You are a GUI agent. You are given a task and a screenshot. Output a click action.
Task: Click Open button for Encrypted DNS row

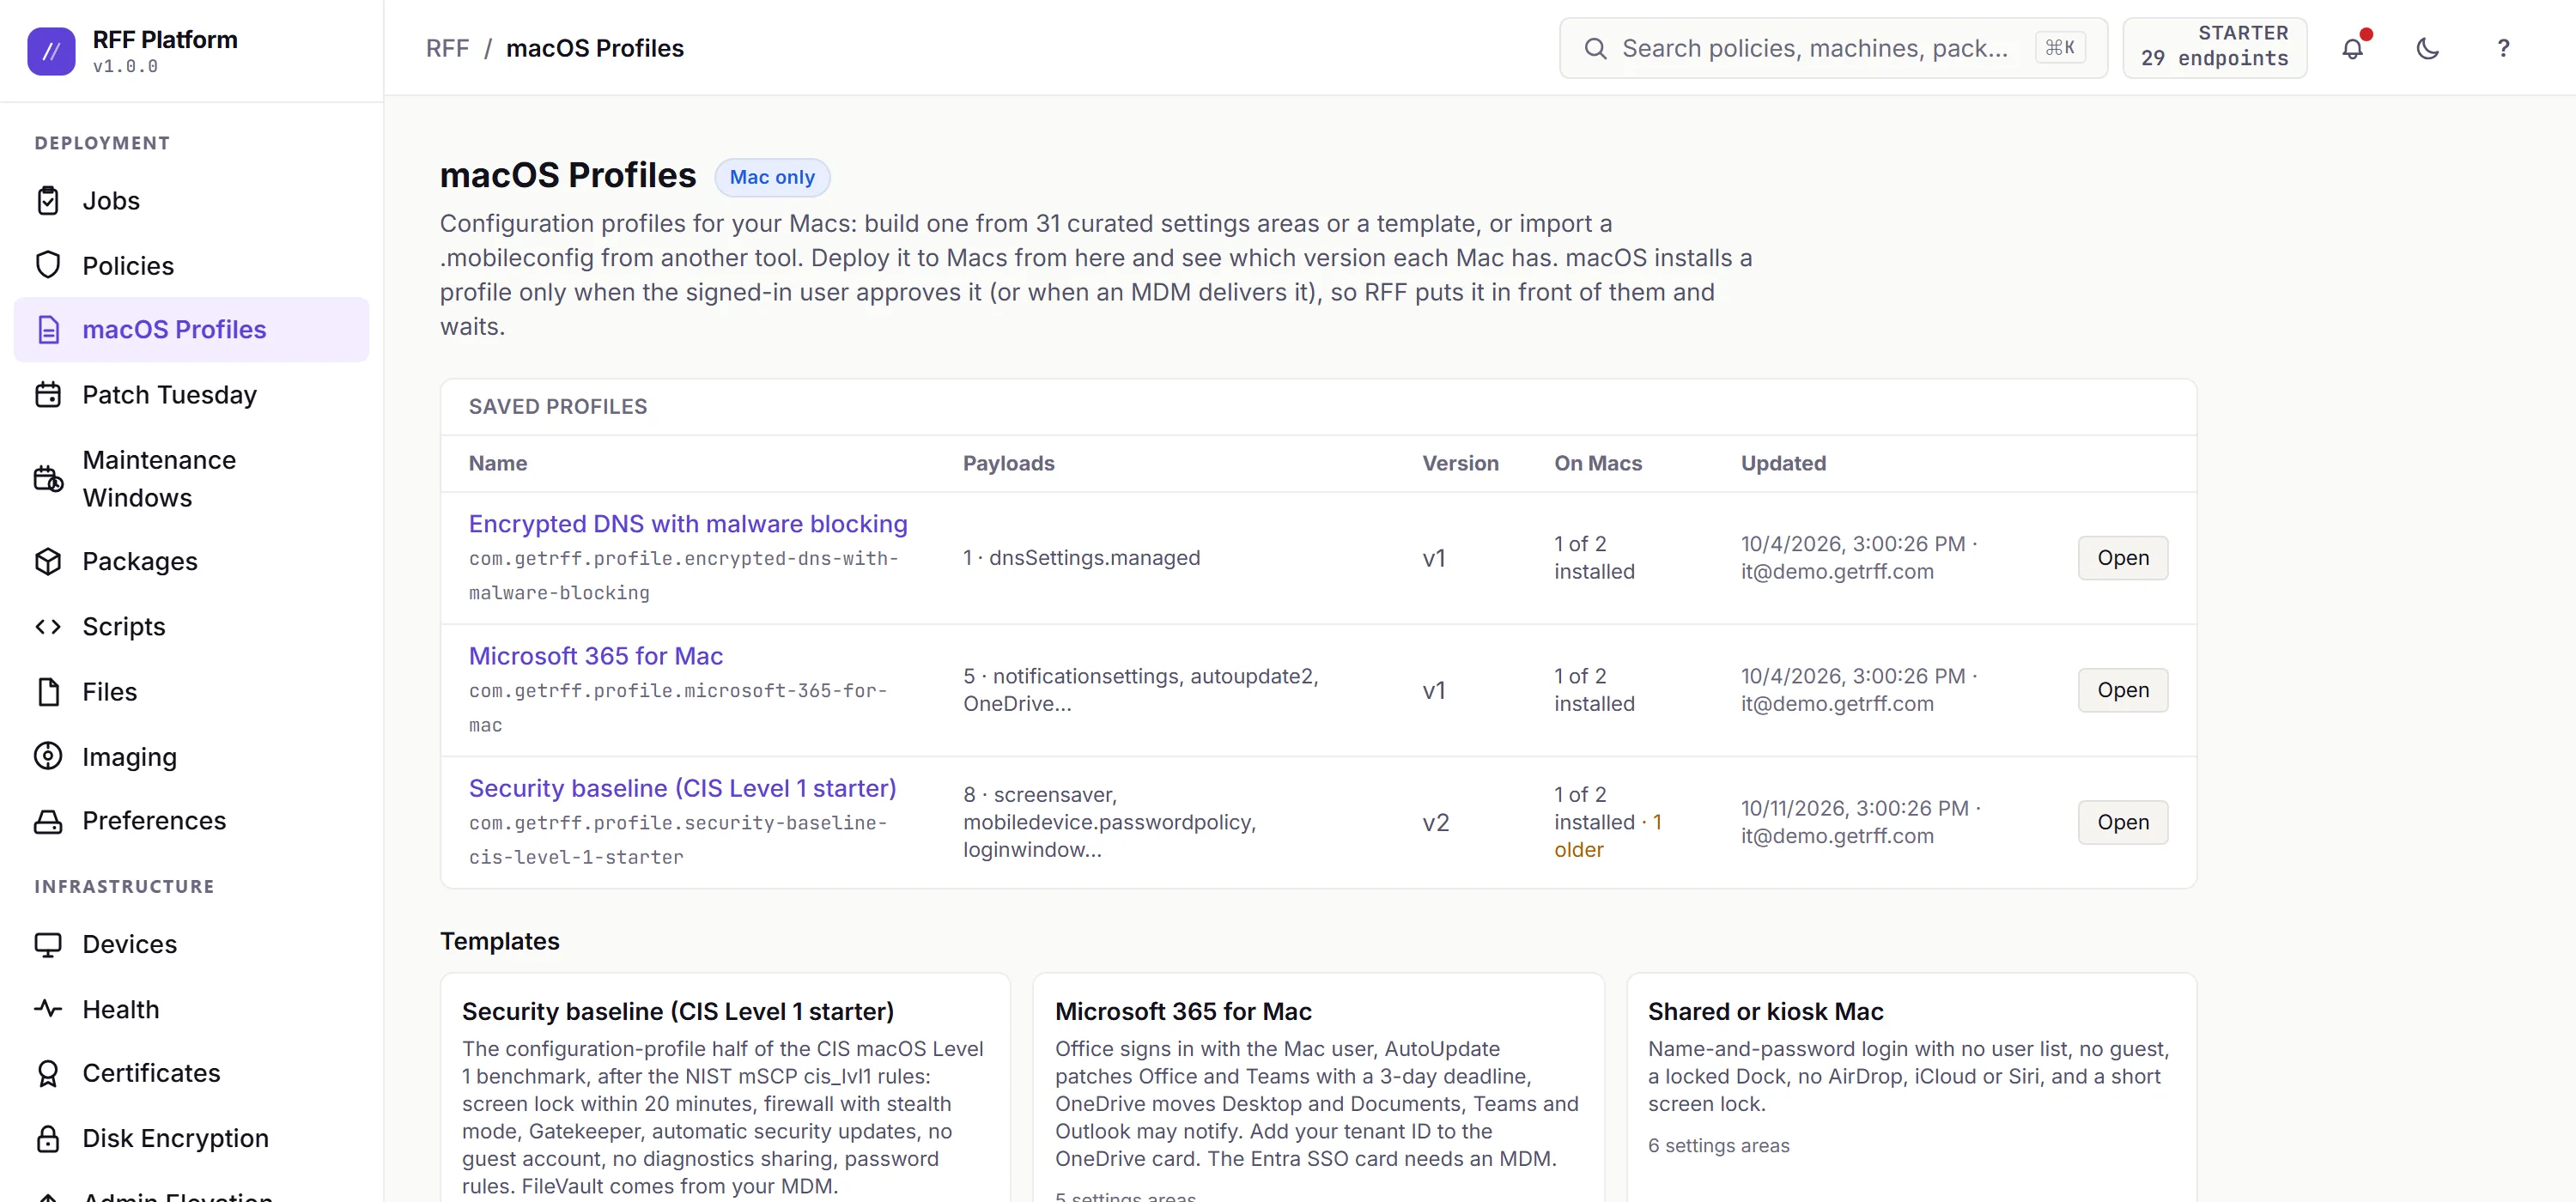pyautogui.click(x=2122, y=558)
